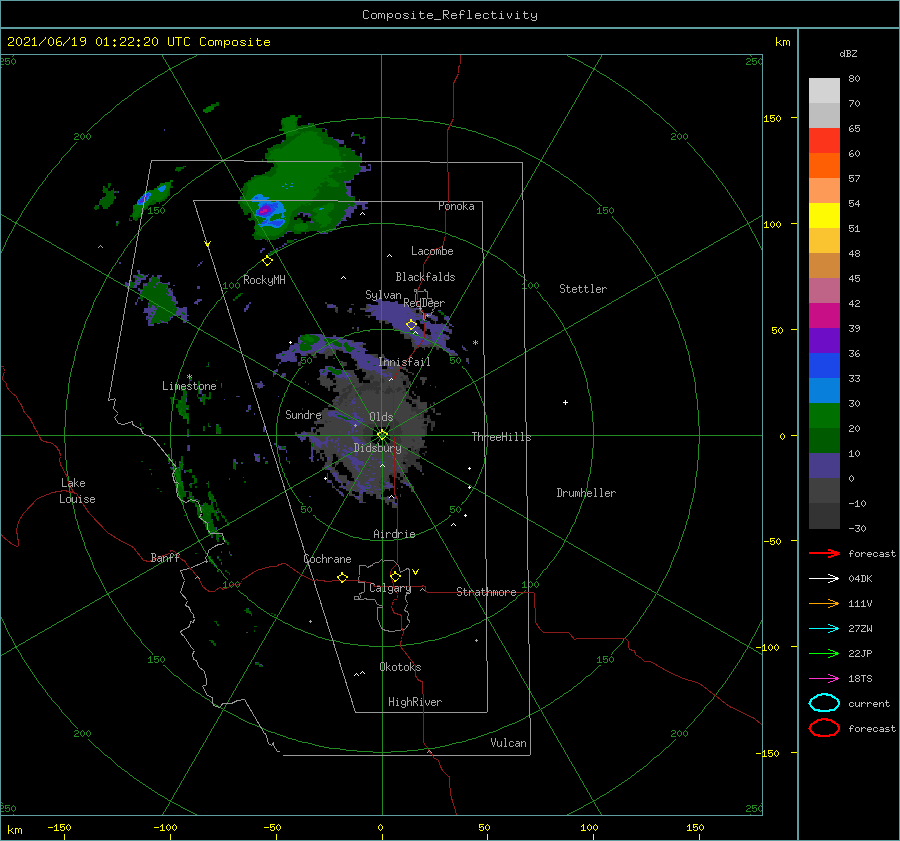Click the white 04DK arrow in legend
The width and height of the screenshot is (900, 841).
pos(824,578)
